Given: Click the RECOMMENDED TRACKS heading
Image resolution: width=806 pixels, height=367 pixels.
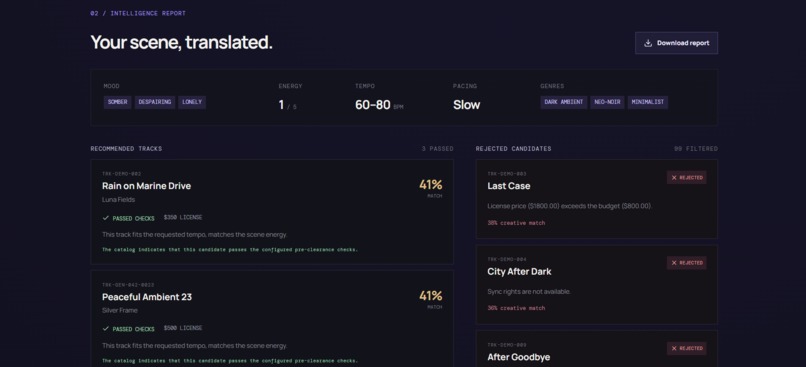Looking at the screenshot, I should pyautogui.click(x=126, y=149).
